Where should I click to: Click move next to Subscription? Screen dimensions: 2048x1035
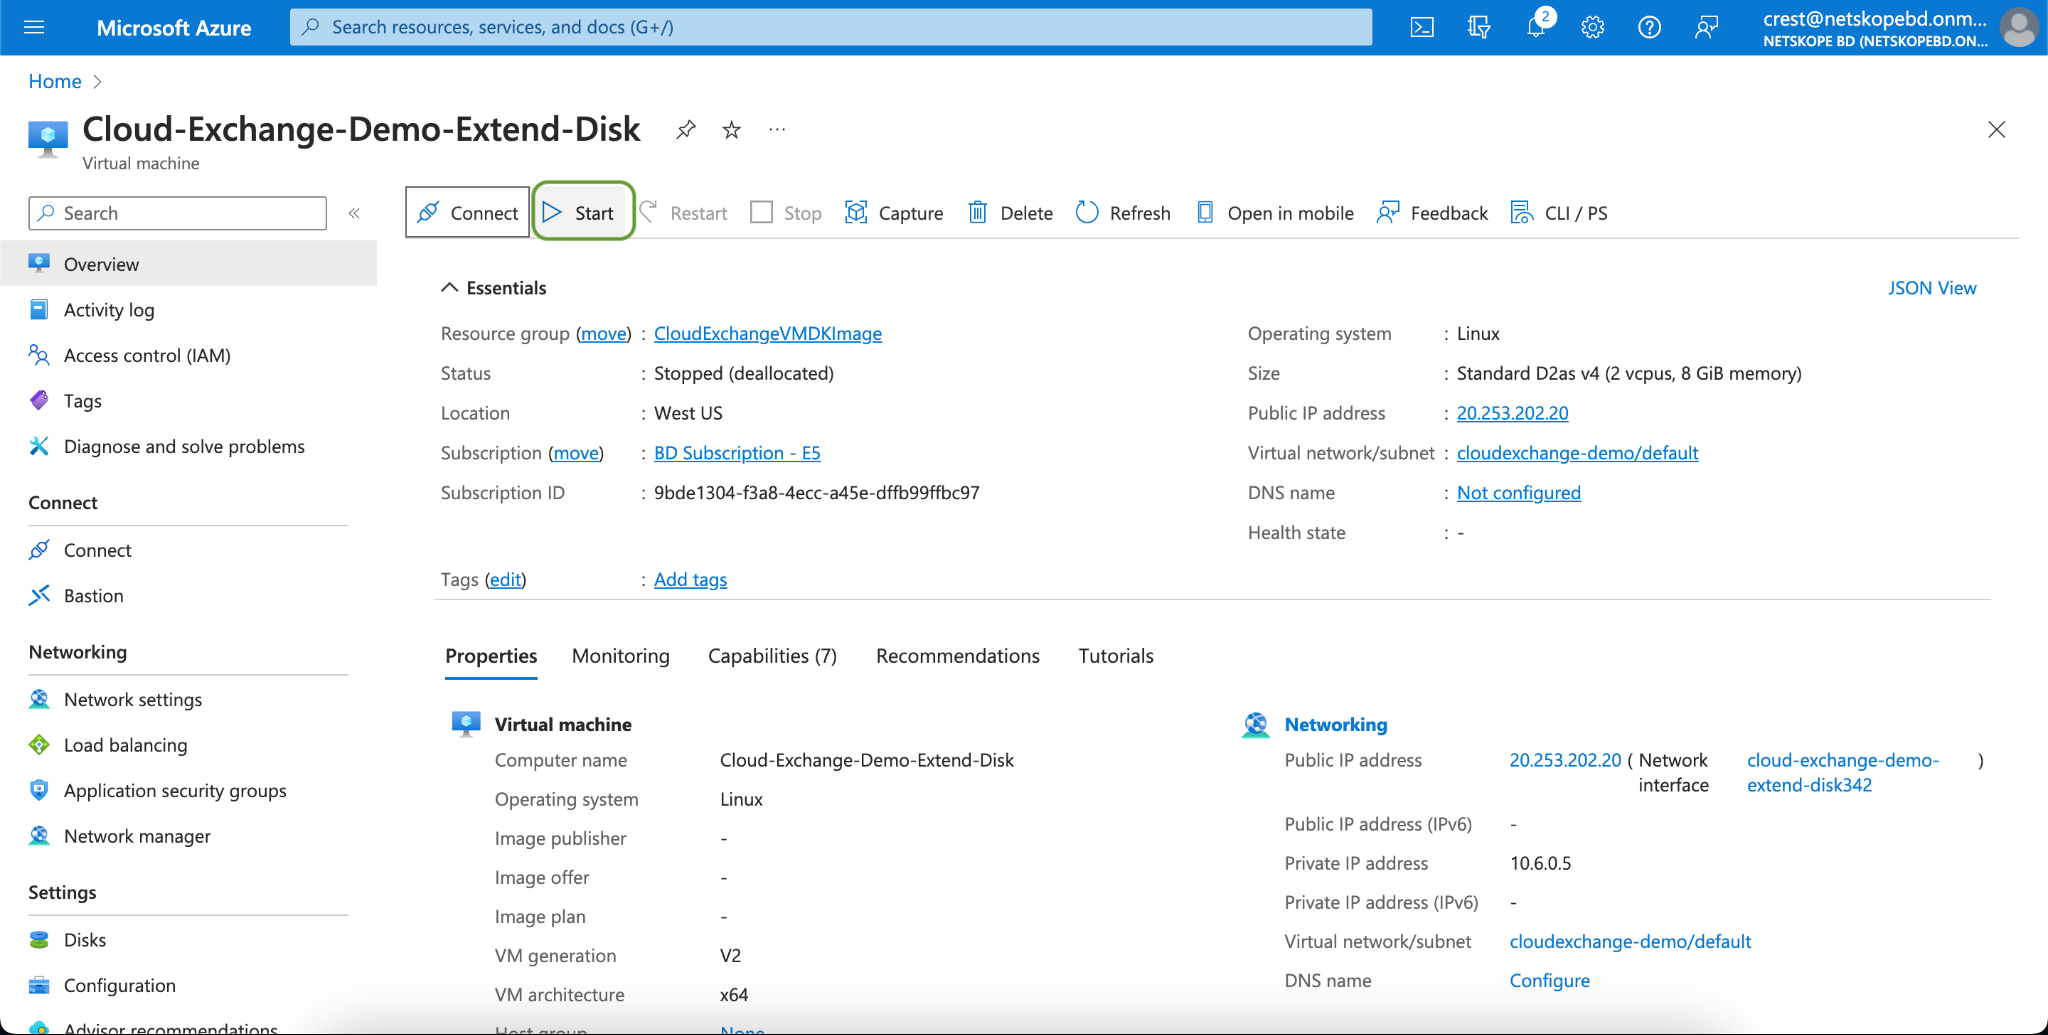click(577, 453)
